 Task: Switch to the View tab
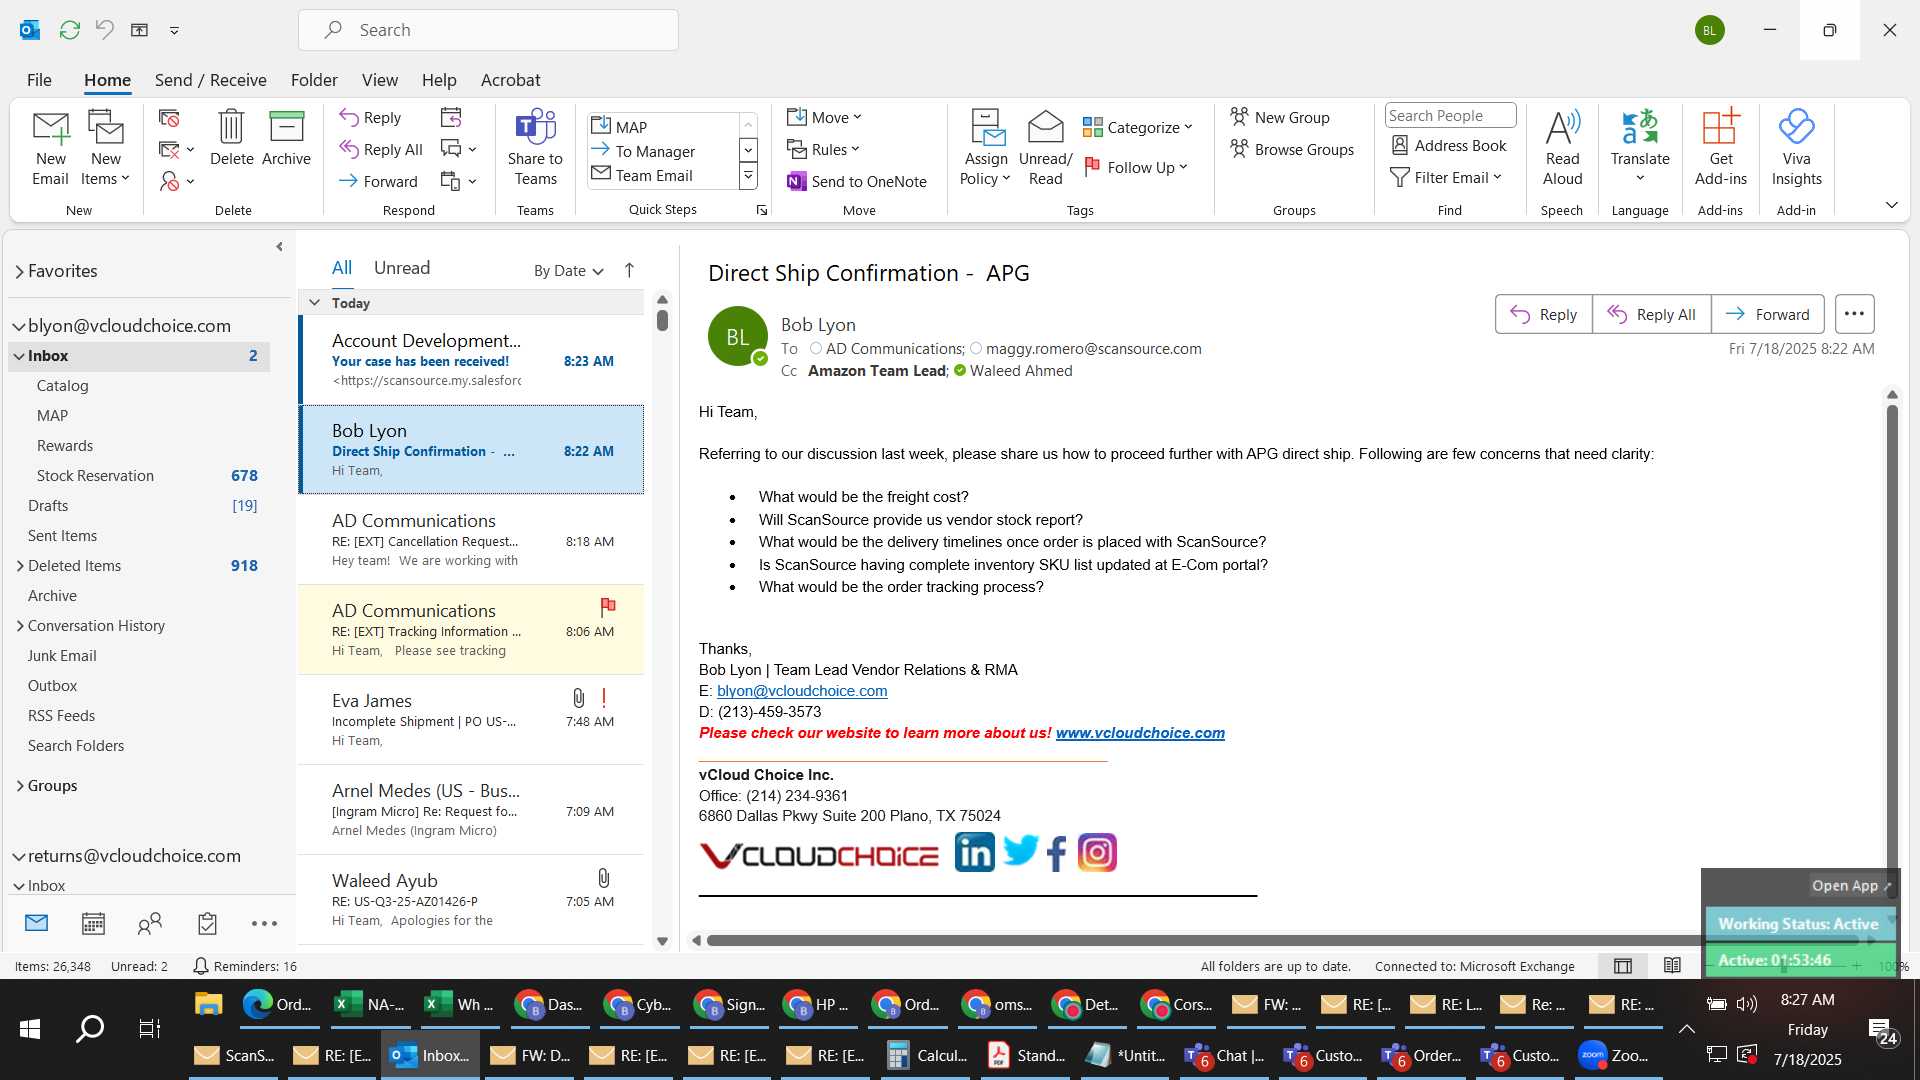(x=379, y=80)
